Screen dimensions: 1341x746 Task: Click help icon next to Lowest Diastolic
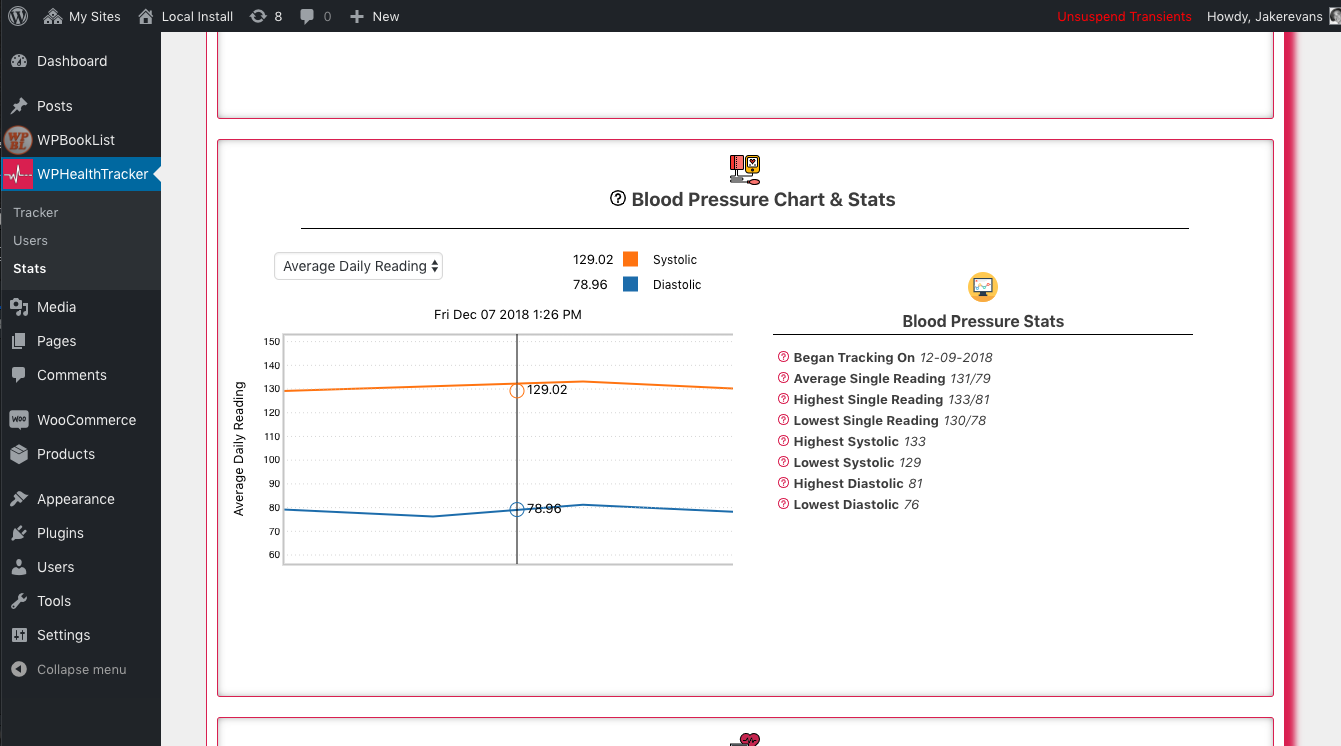[x=783, y=504]
